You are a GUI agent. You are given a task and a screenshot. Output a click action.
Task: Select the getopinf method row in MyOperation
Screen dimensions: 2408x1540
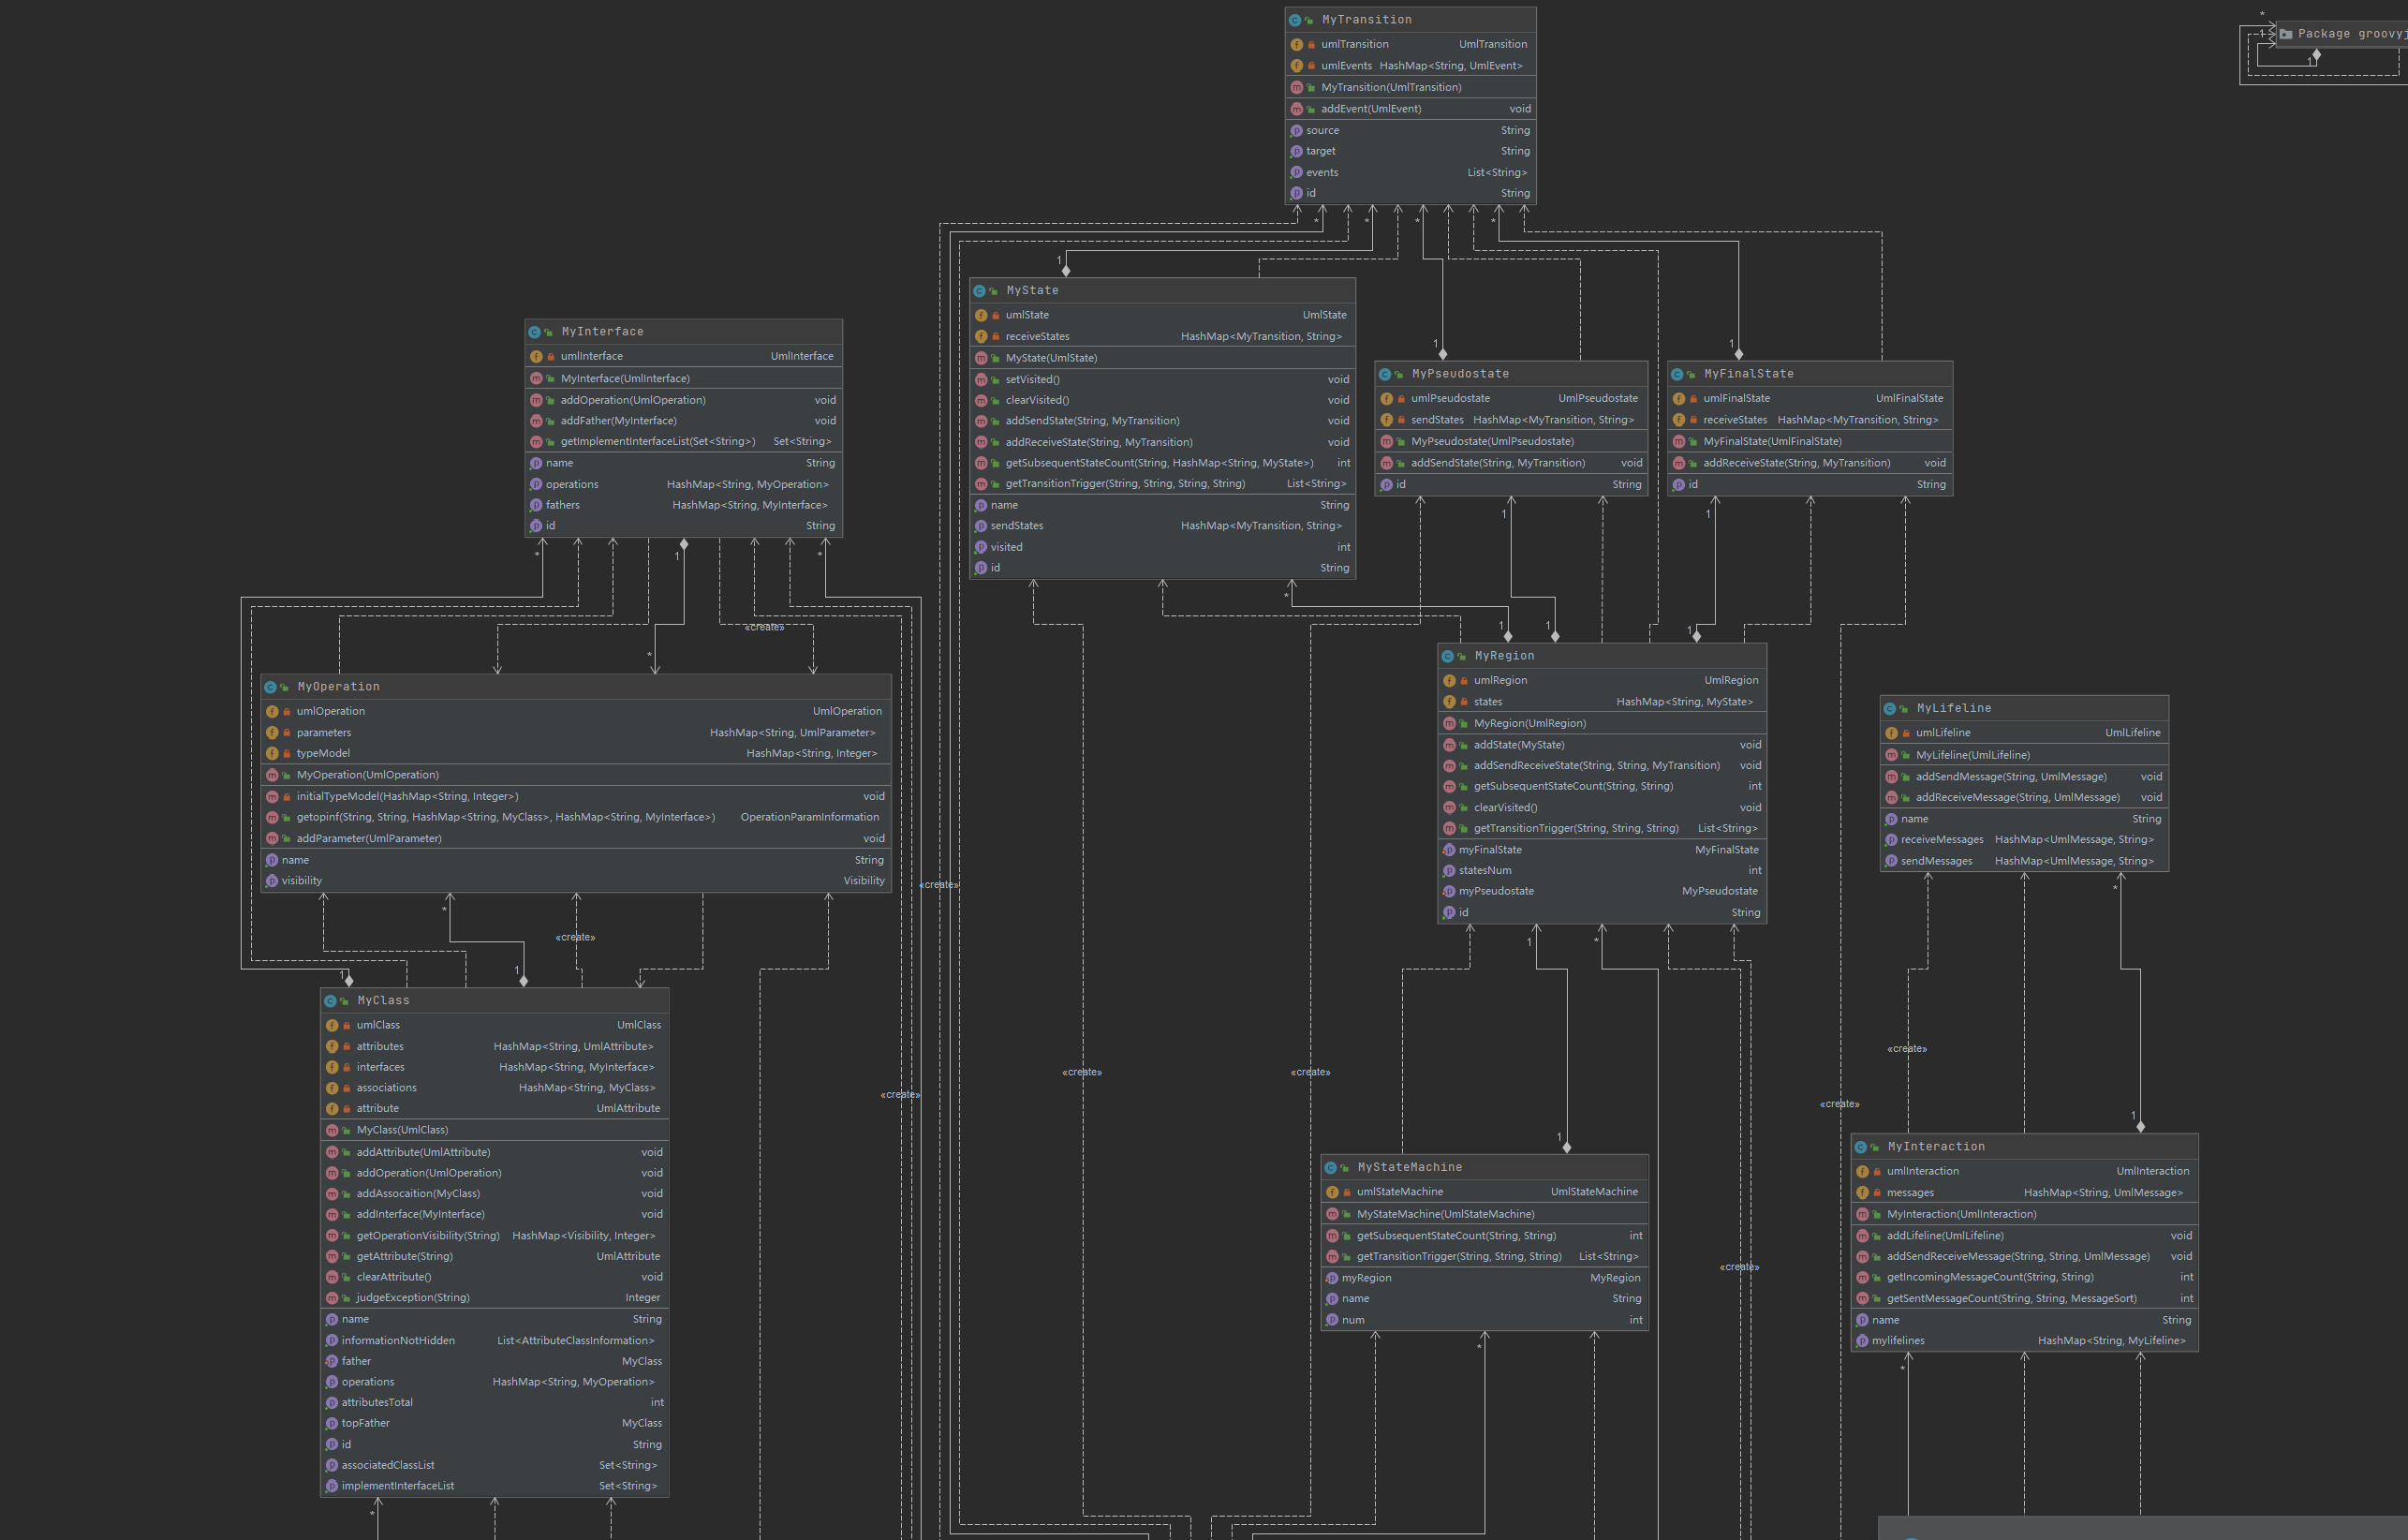point(505,818)
